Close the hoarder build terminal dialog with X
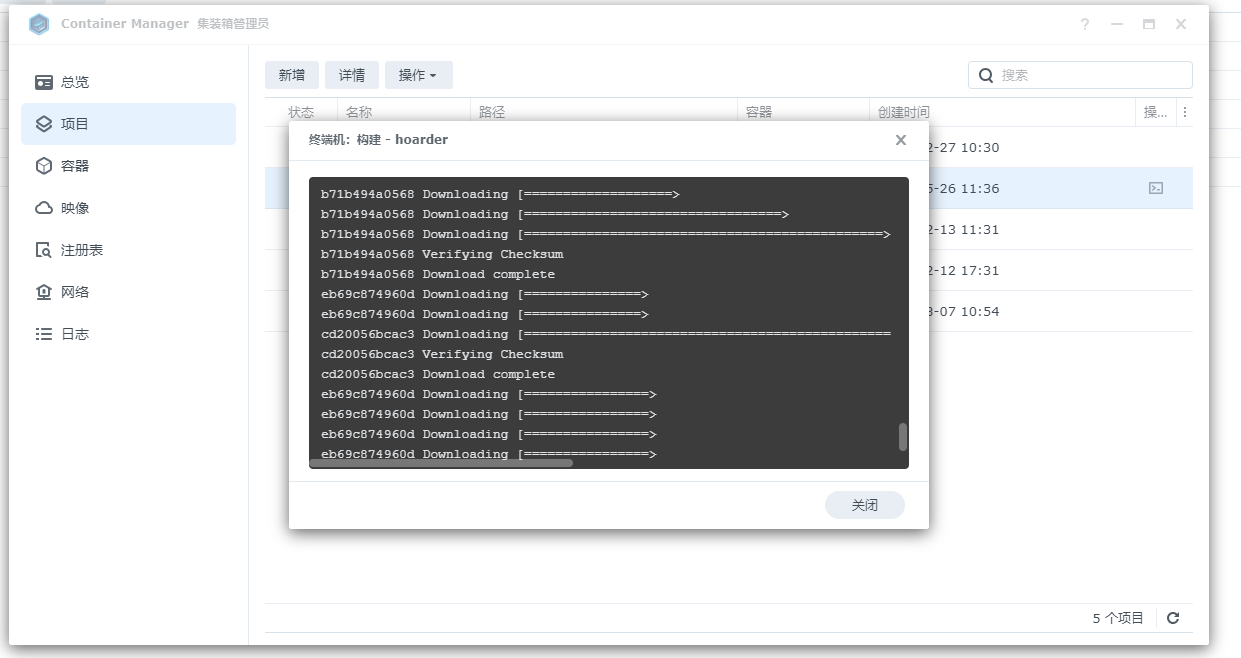The image size is (1241, 658). (901, 140)
